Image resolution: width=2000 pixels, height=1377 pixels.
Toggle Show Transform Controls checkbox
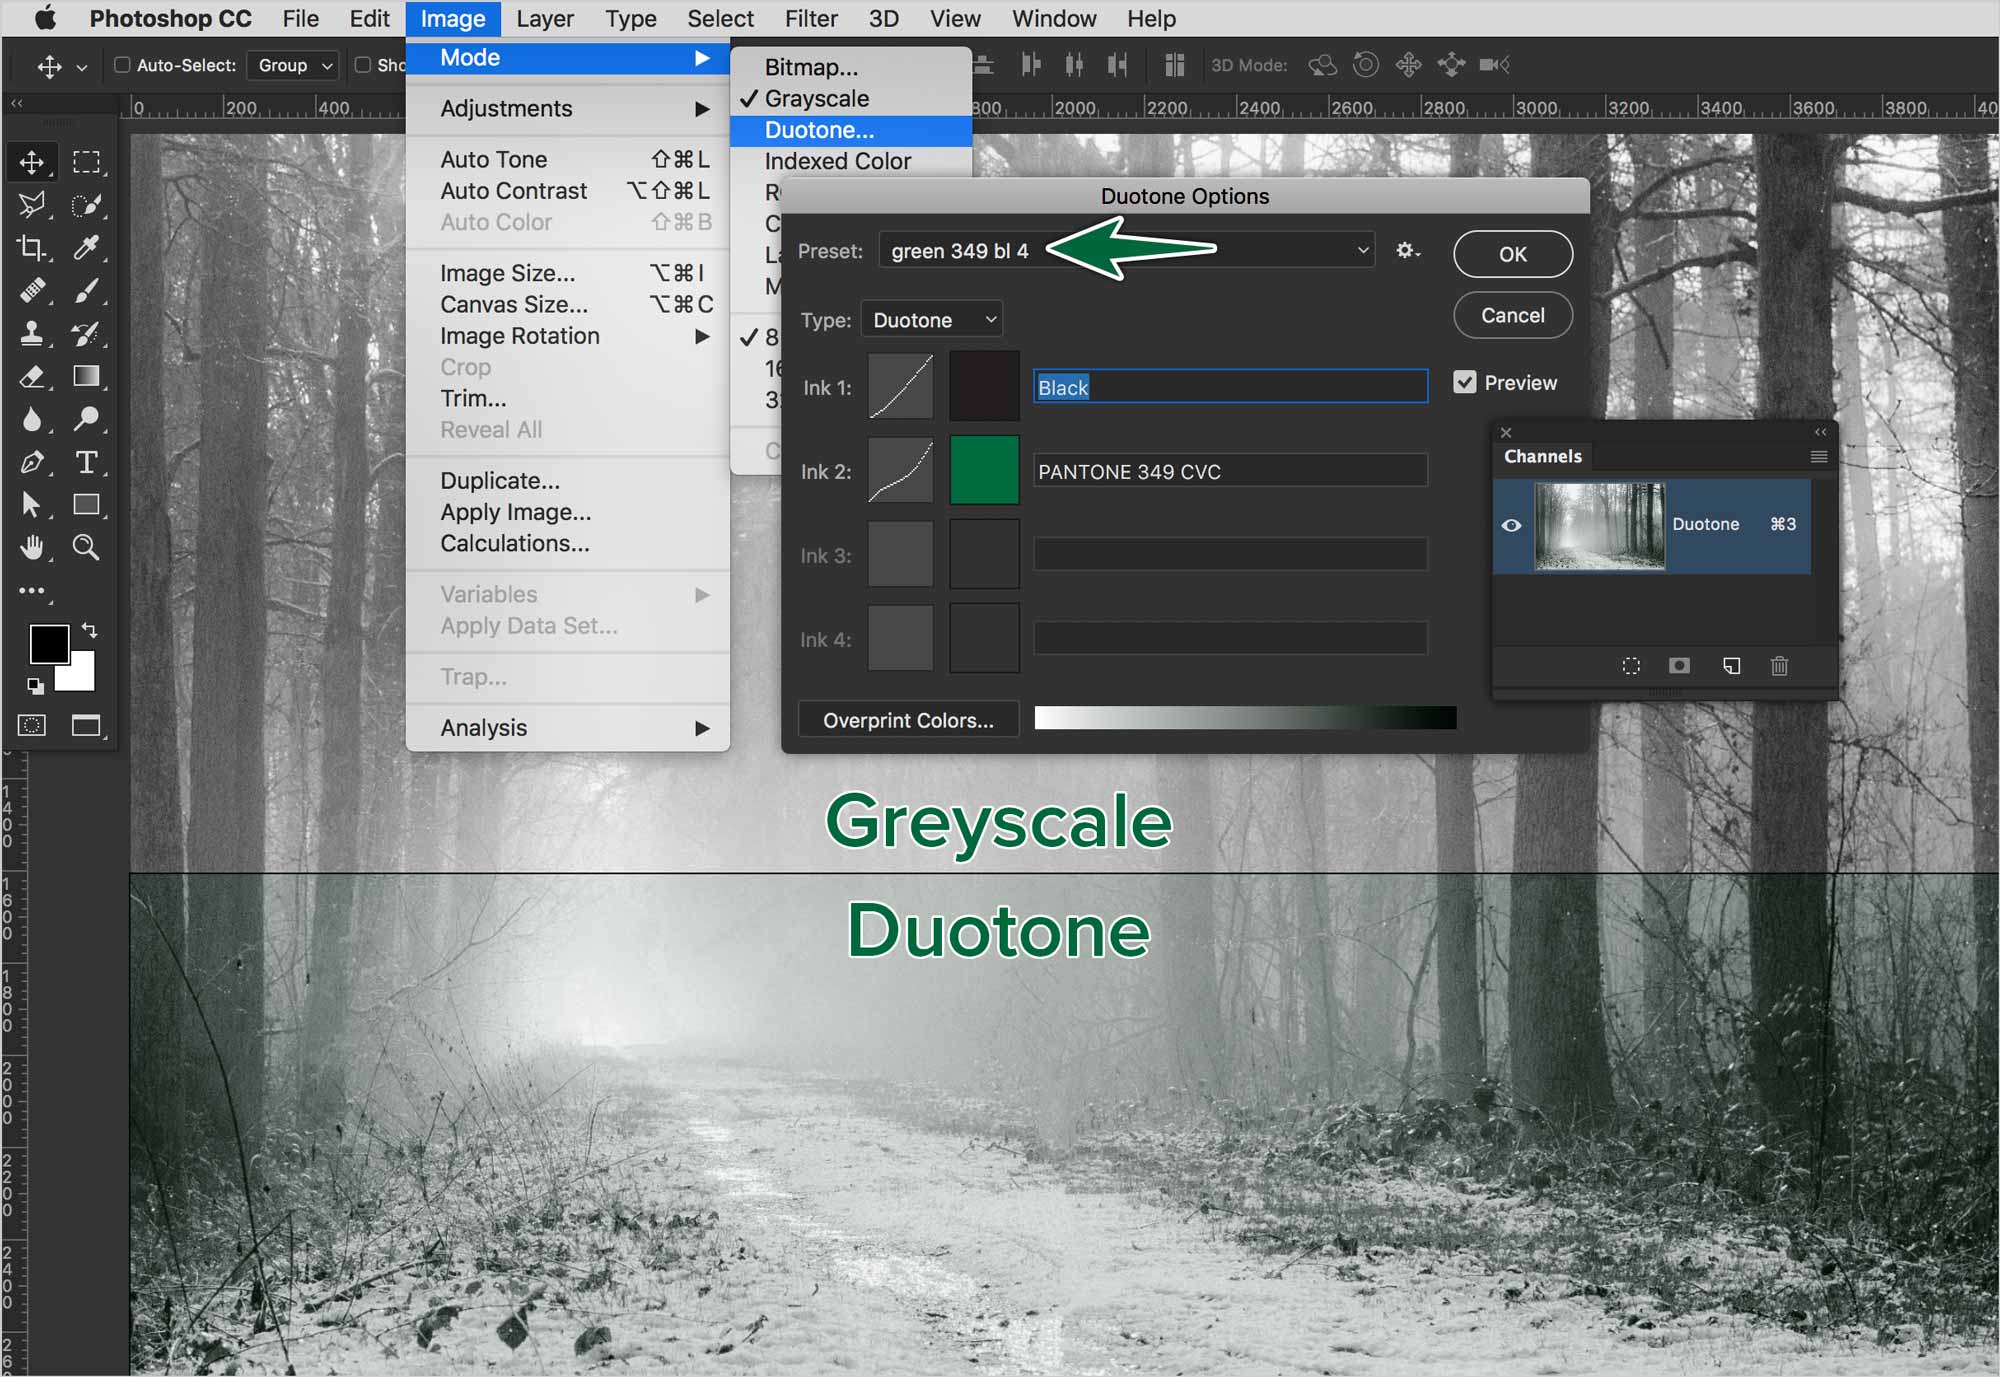coord(363,65)
